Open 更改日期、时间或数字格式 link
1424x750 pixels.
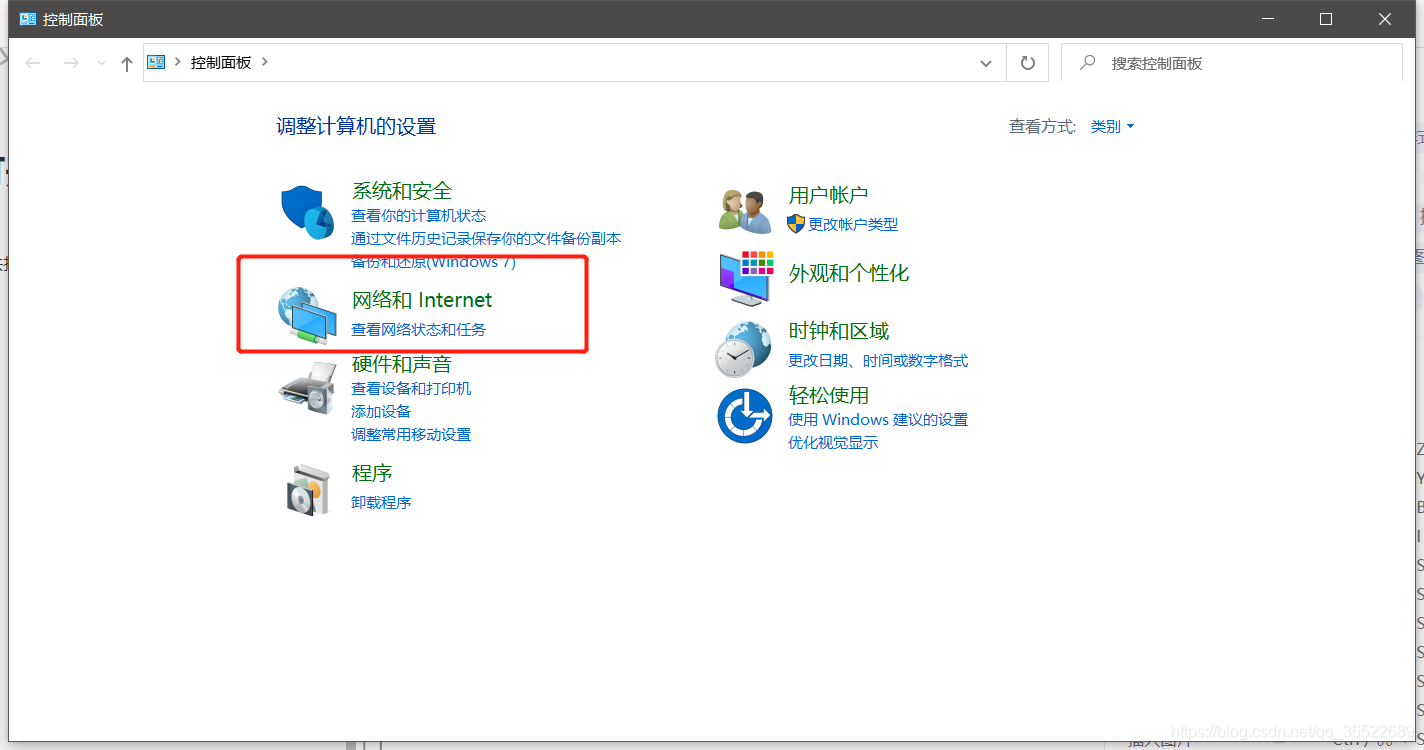tap(878, 361)
